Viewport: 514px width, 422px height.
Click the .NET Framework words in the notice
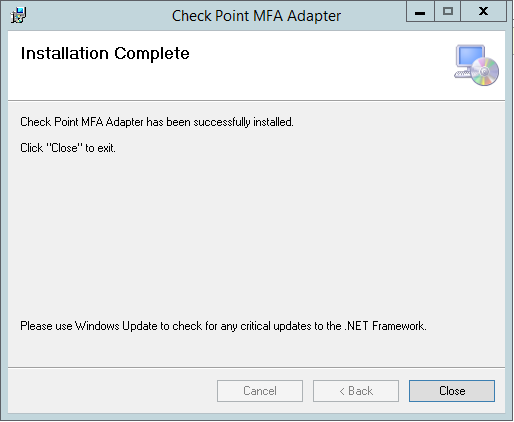tap(386, 326)
